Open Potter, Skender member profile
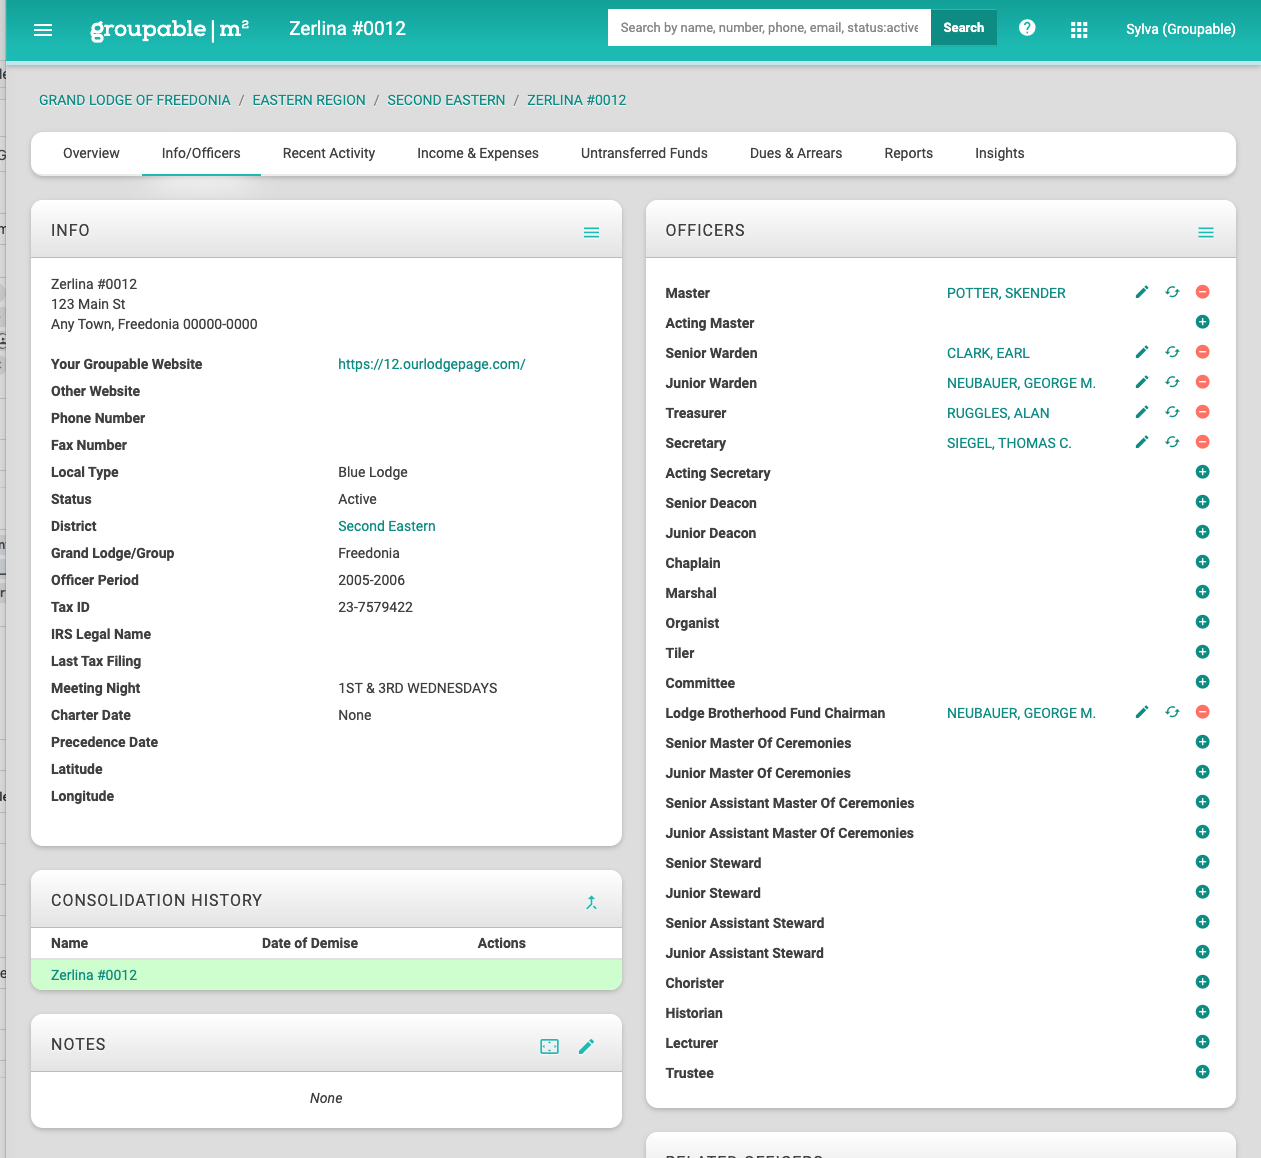This screenshot has width=1261, height=1158. tap(1006, 293)
